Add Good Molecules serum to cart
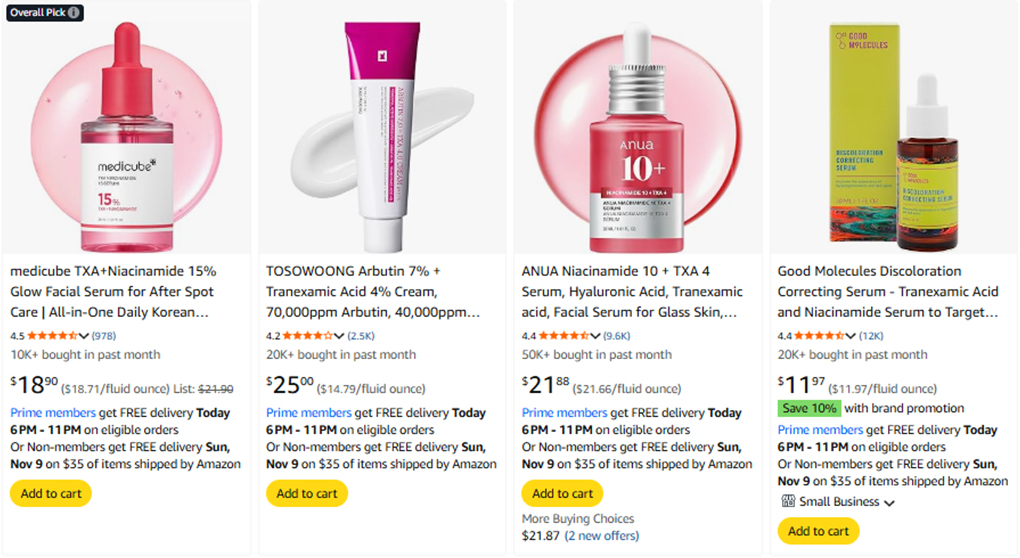Screen dimensions: 1020x558 (x=819, y=531)
